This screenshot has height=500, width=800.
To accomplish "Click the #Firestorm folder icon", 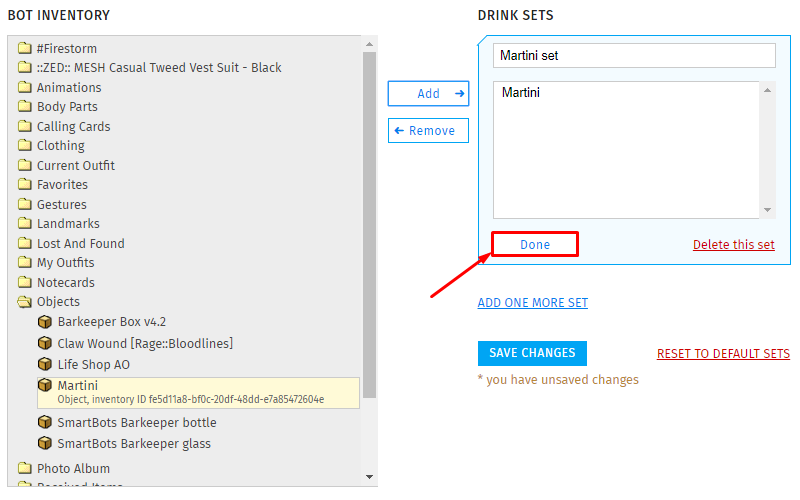I will coord(24,48).
